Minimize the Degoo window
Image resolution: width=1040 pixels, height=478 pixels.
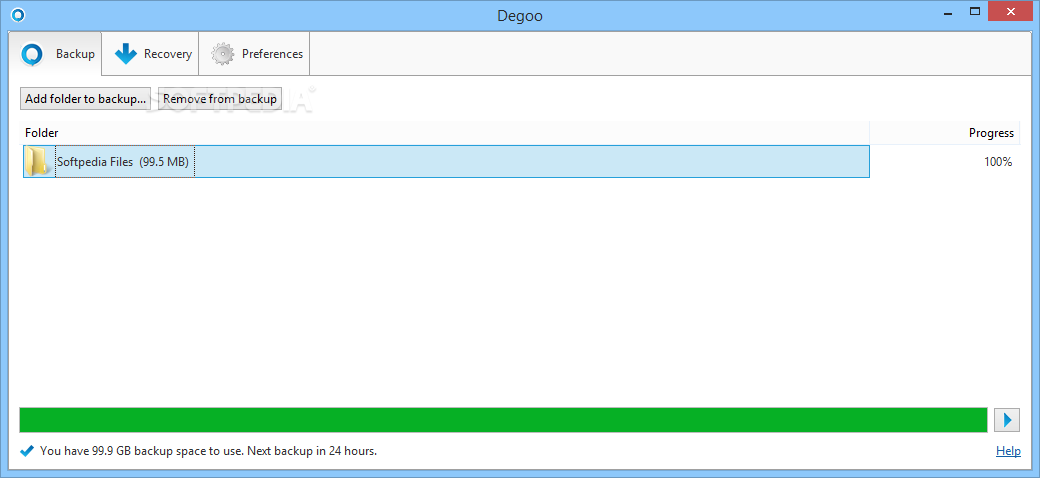pos(946,11)
